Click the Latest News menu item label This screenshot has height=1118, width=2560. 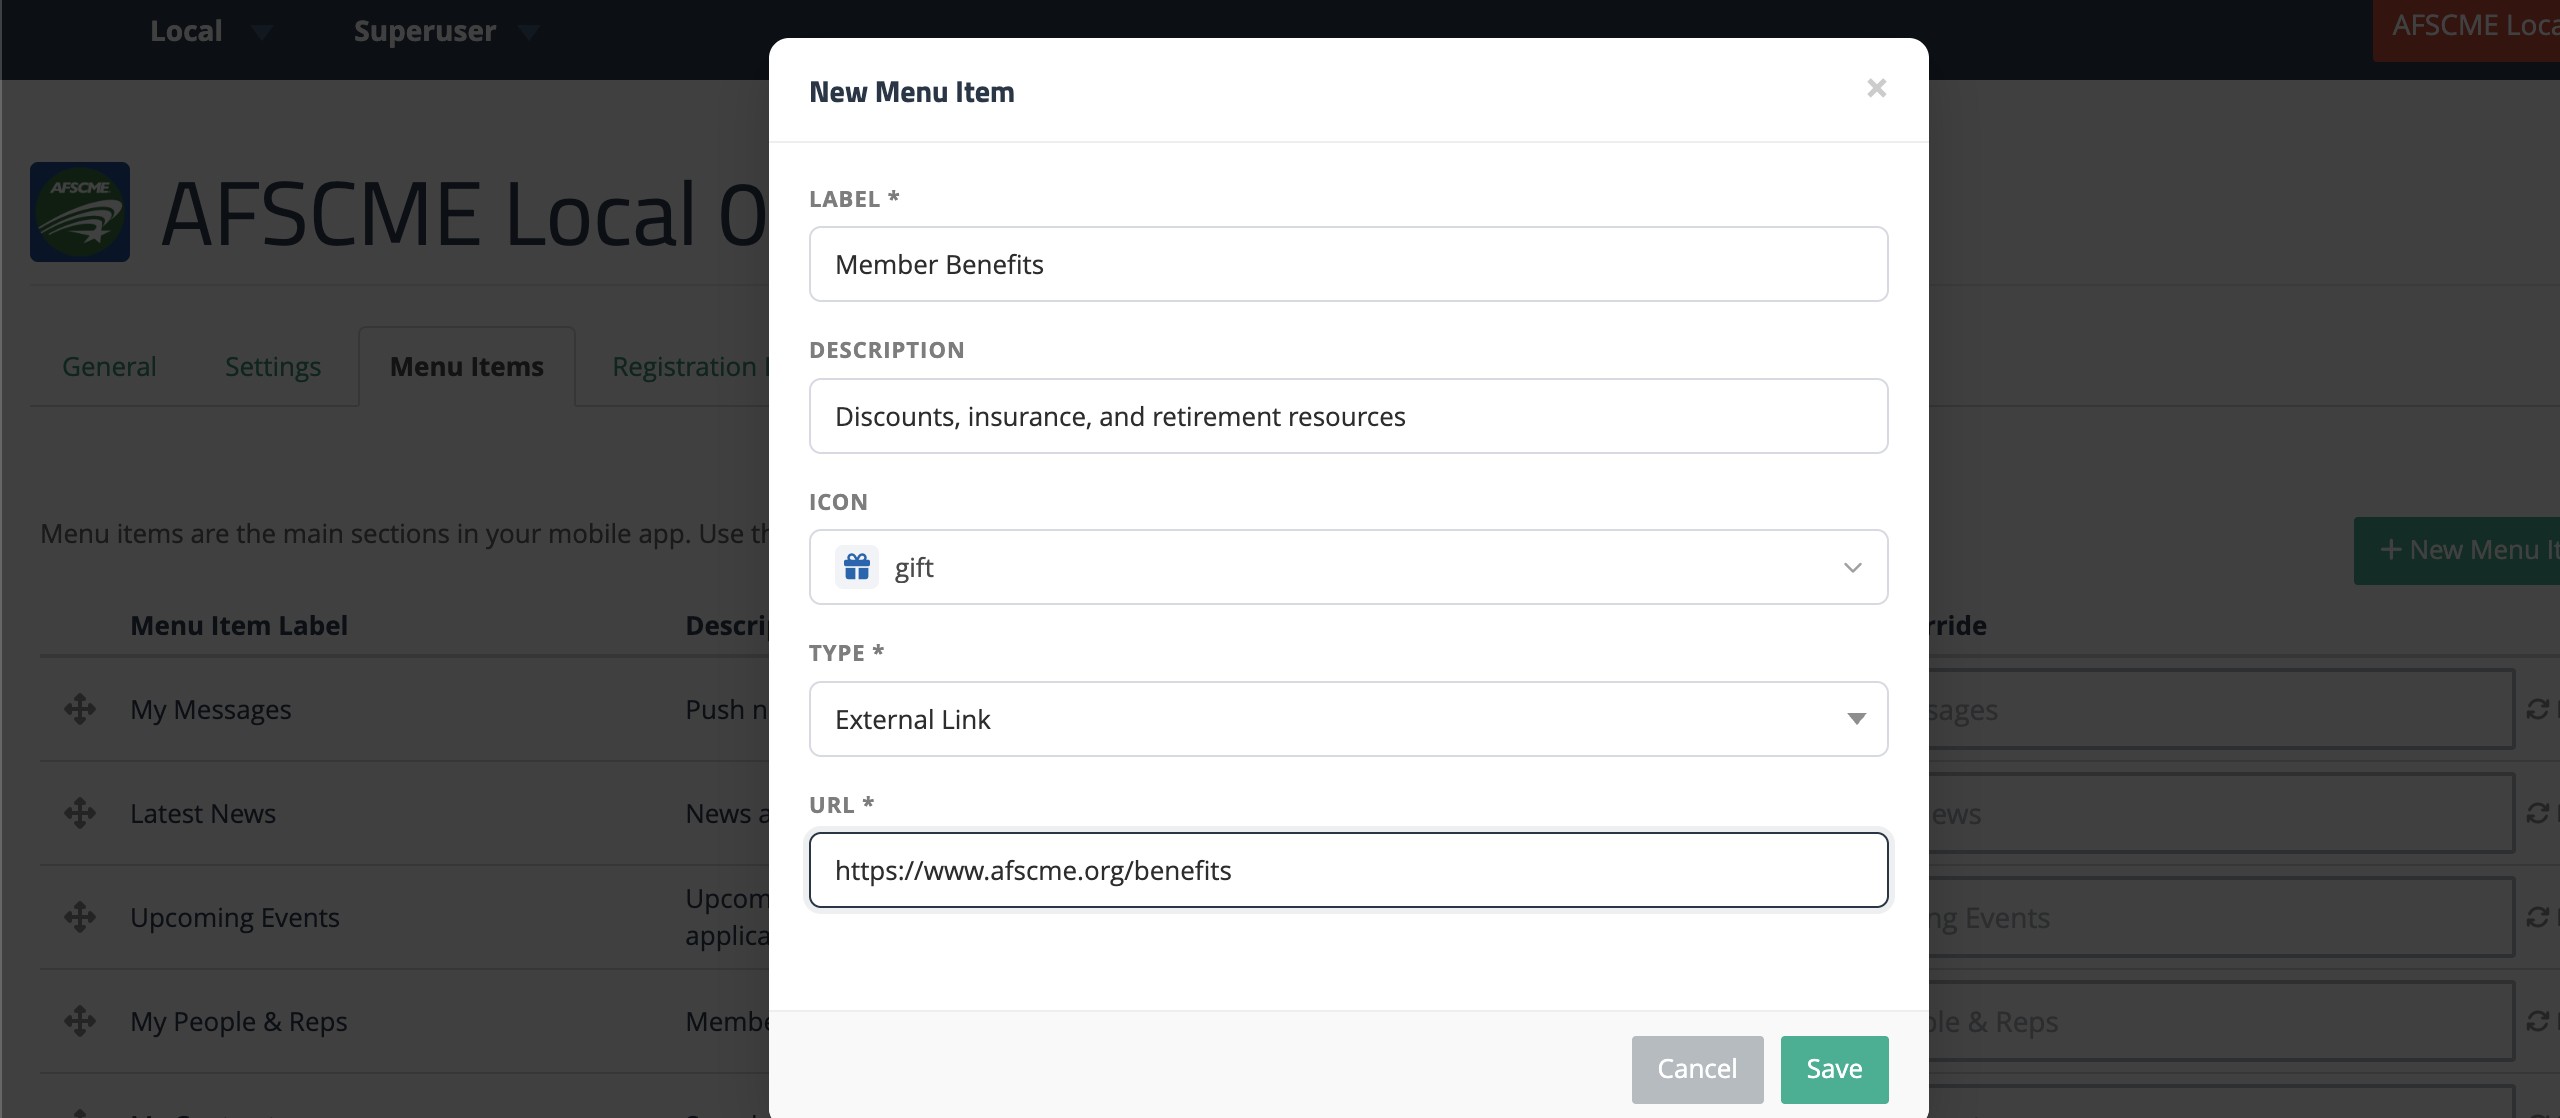pos(203,814)
